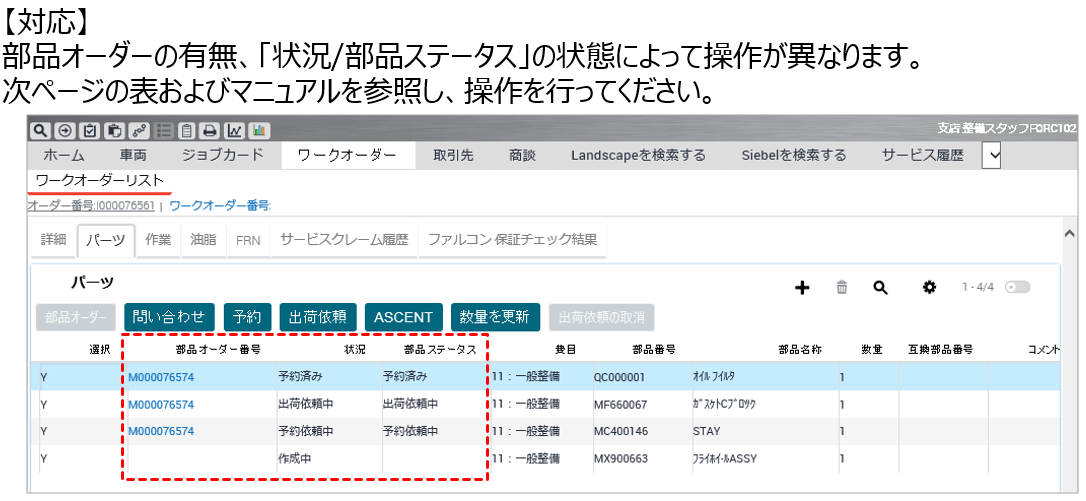Open the gear settings in パーツ panel
The height and width of the screenshot is (501, 1086).
[929, 288]
